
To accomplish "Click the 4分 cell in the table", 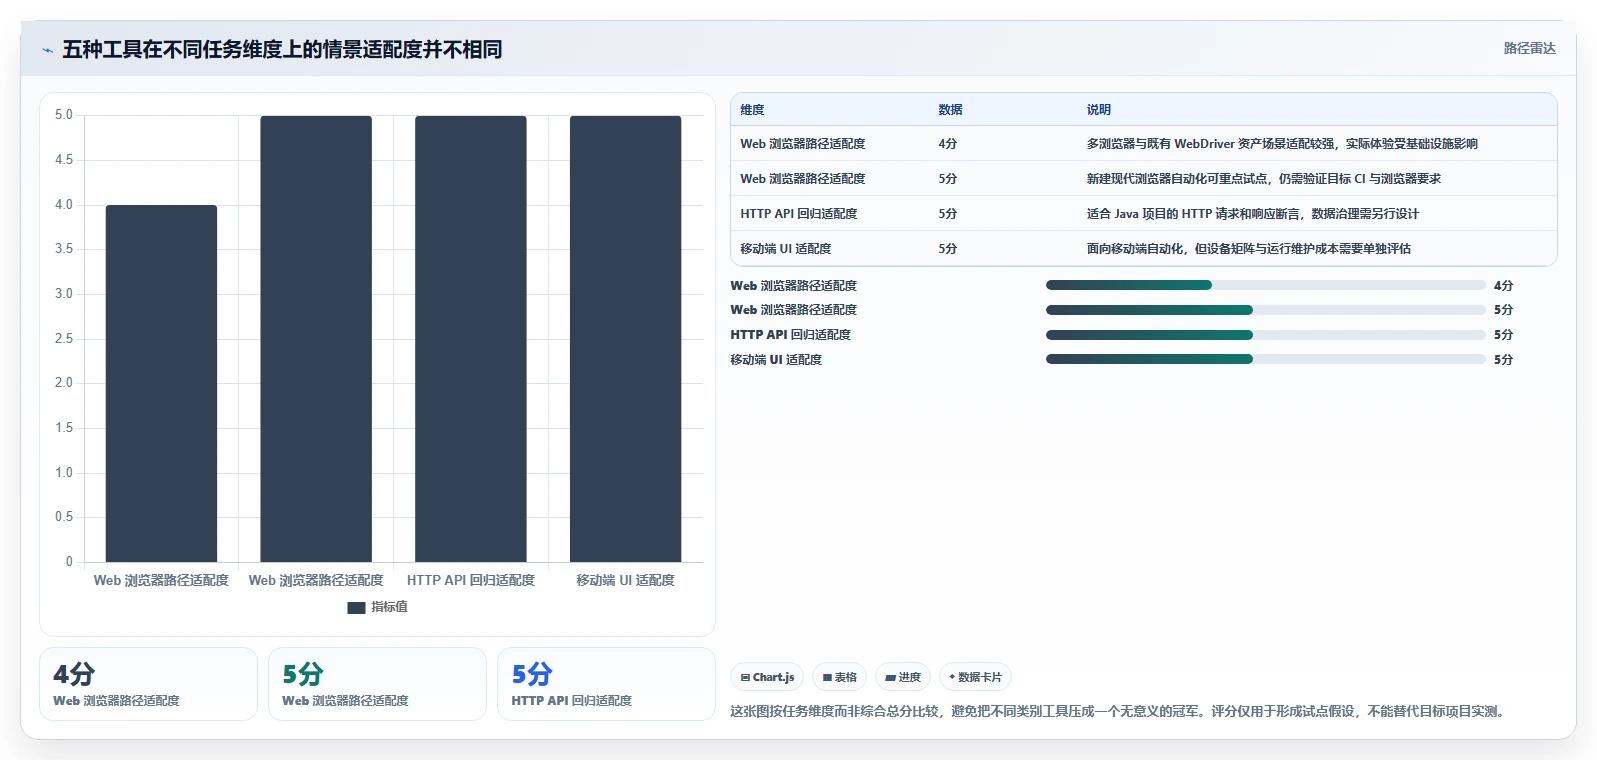I will [x=948, y=144].
